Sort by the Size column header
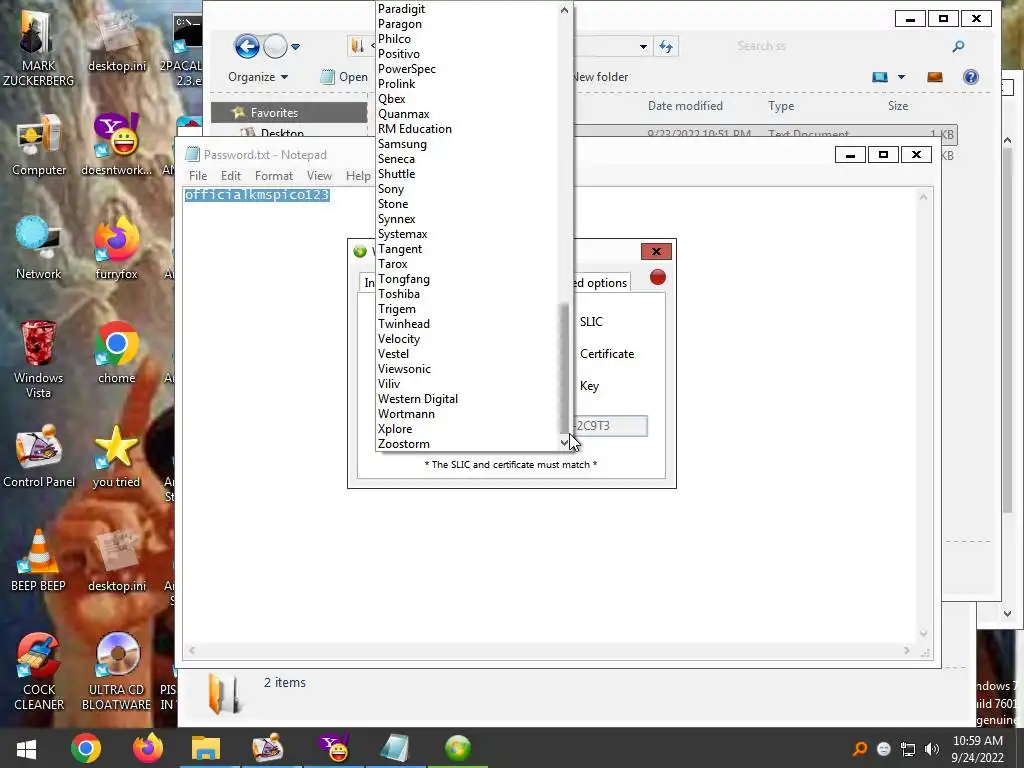The width and height of the screenshot is (1024, 768). coord(897,106)
